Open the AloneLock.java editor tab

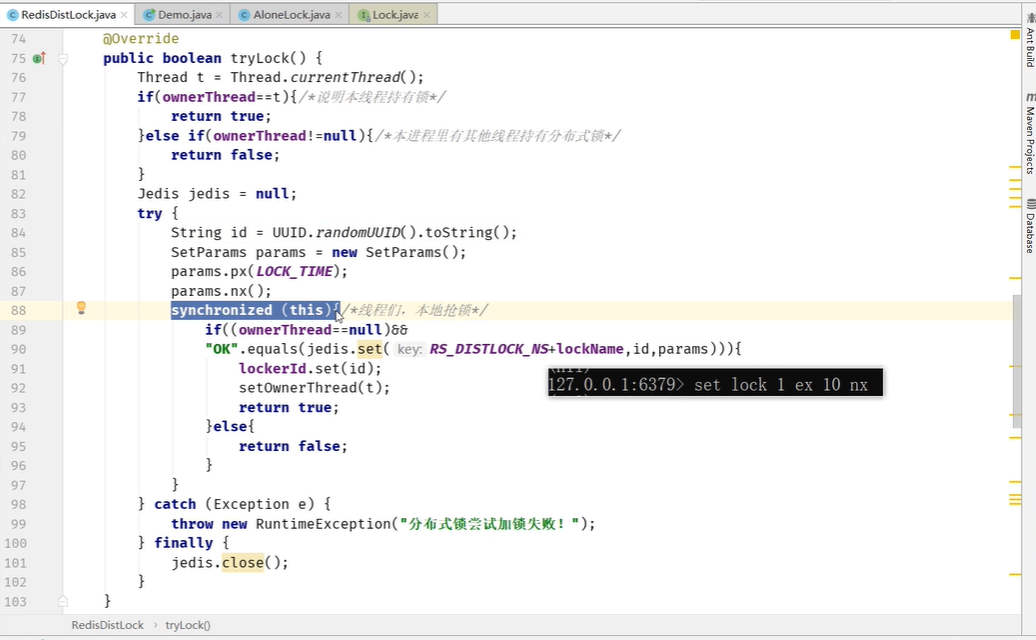pos(291,15)
